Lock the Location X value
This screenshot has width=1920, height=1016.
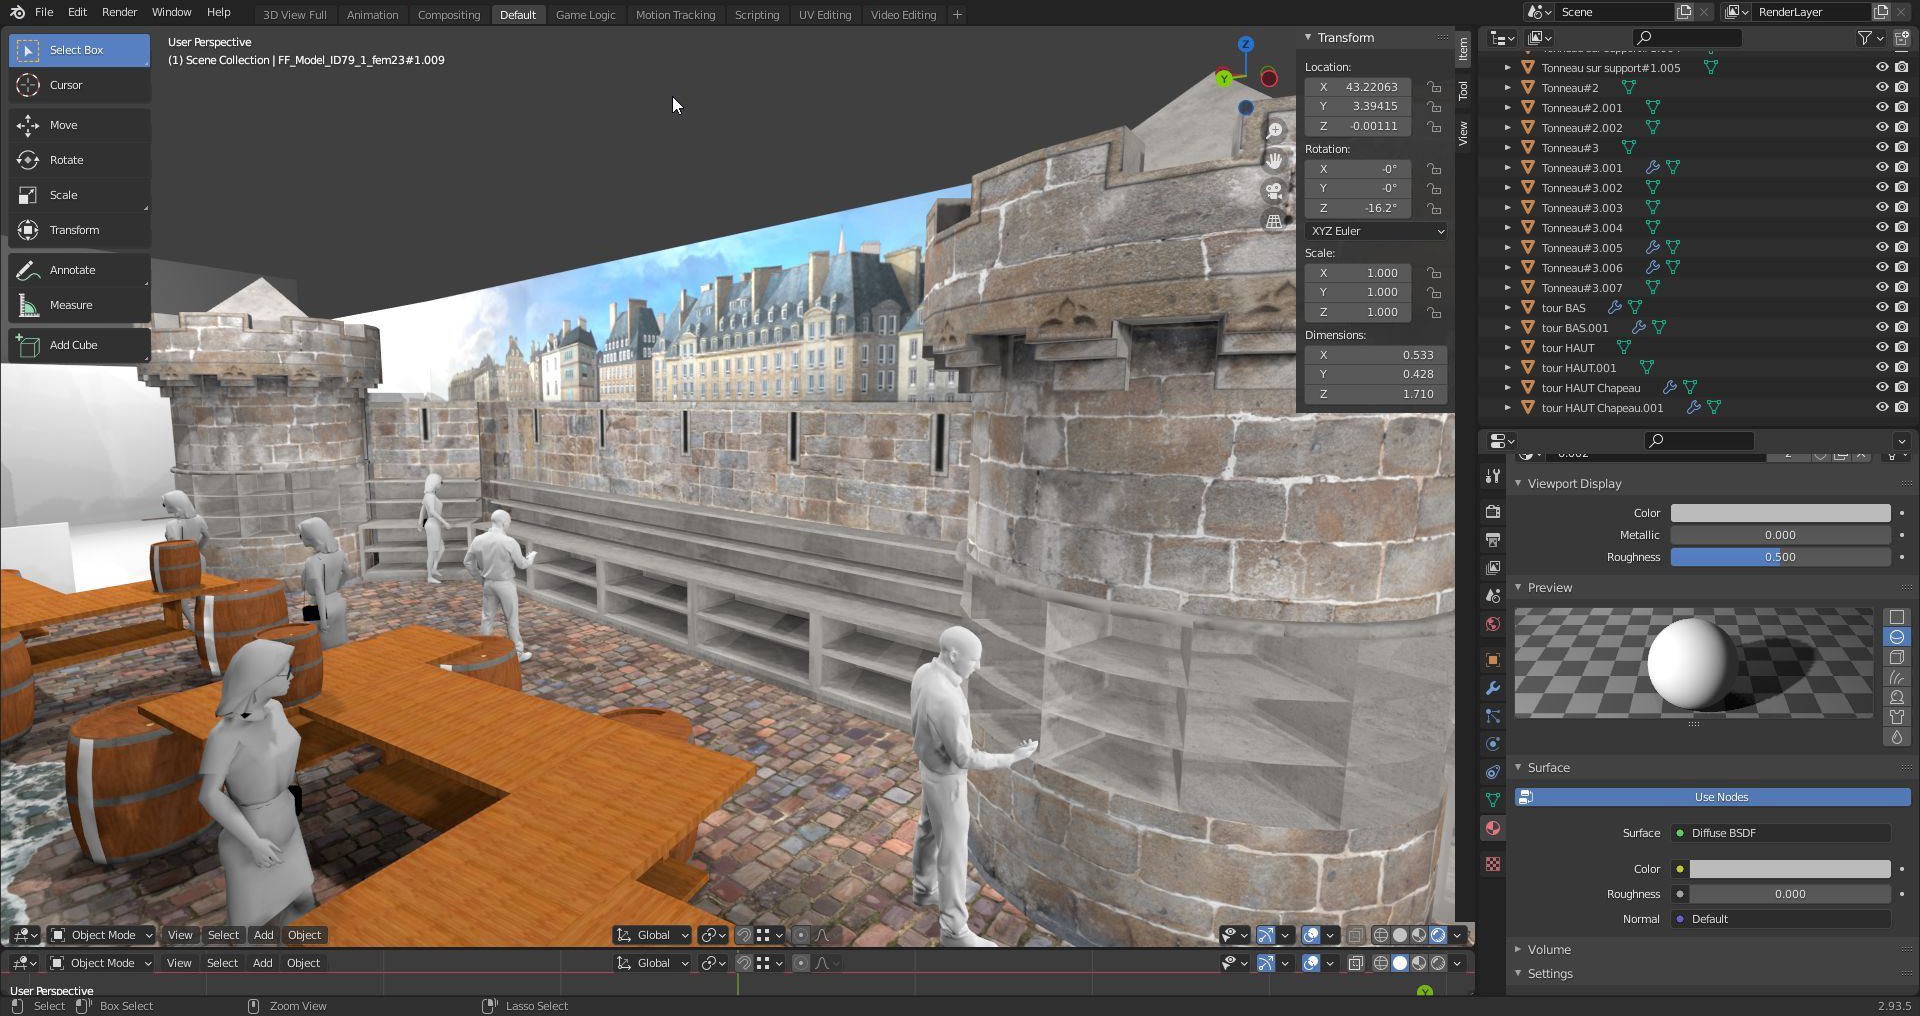pos(1434,87)
